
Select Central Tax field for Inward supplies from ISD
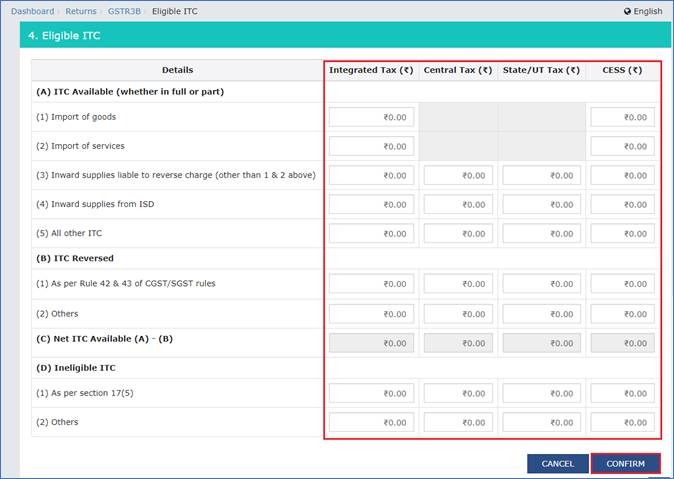tap(458, 204)
